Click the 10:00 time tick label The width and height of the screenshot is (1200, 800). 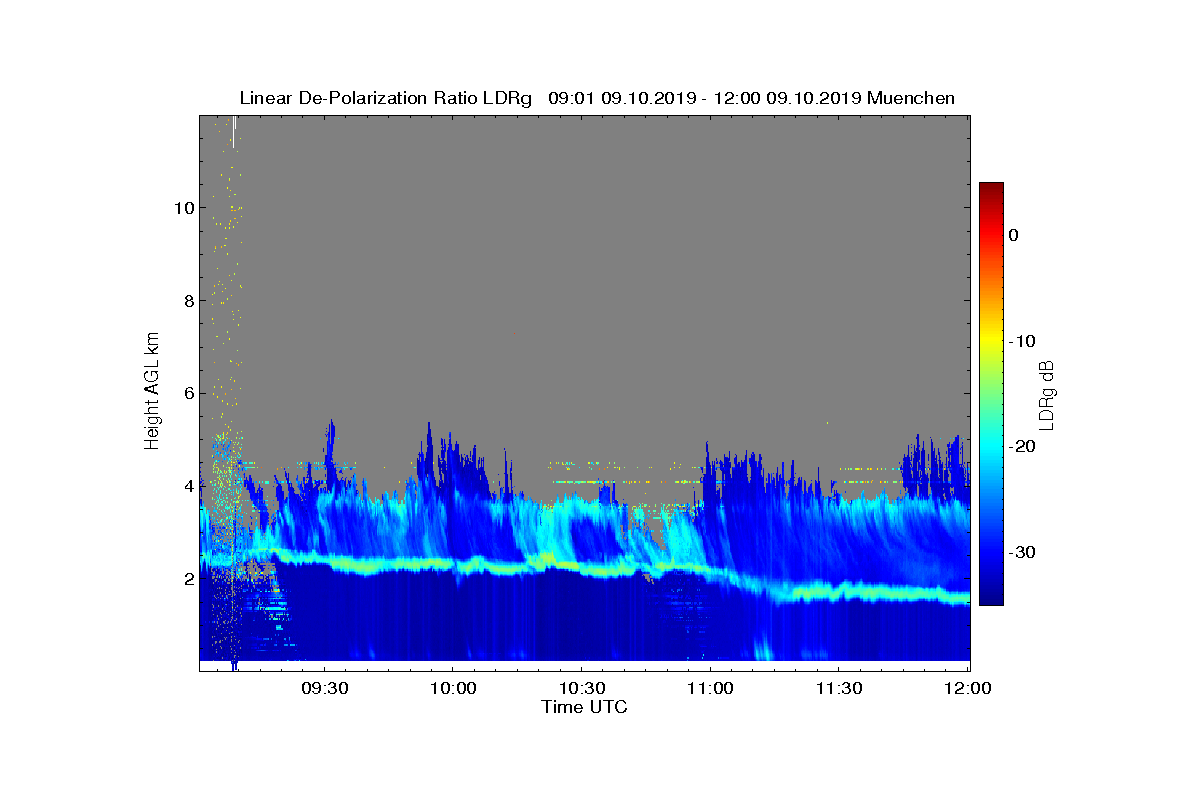click(x=452, y=688)
